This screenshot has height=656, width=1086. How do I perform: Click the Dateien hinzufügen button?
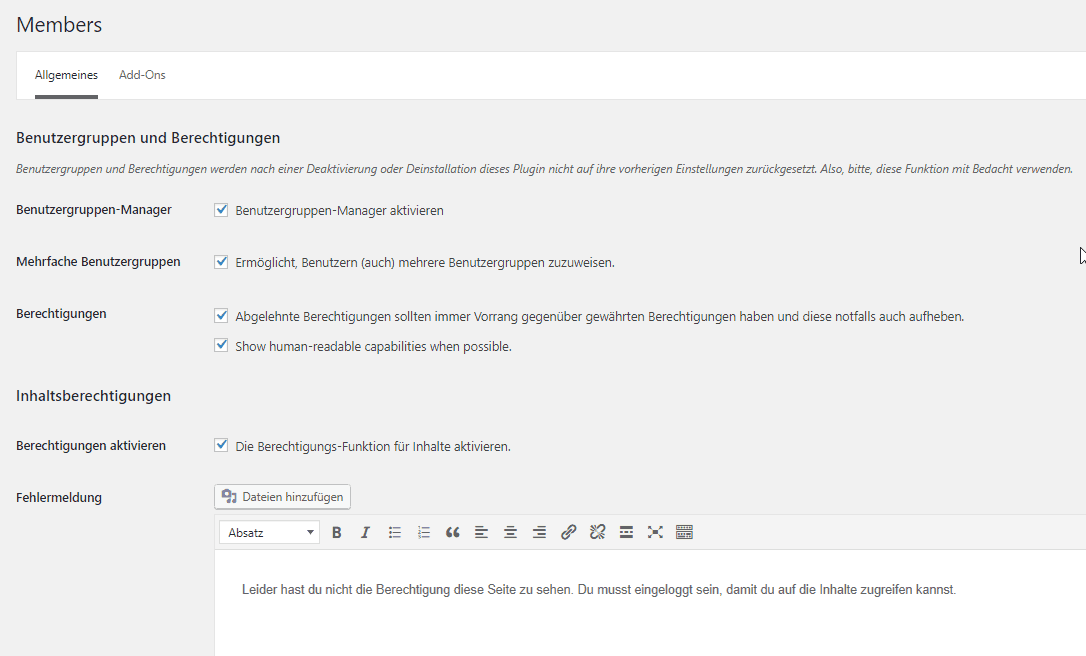tap(282, 496)
